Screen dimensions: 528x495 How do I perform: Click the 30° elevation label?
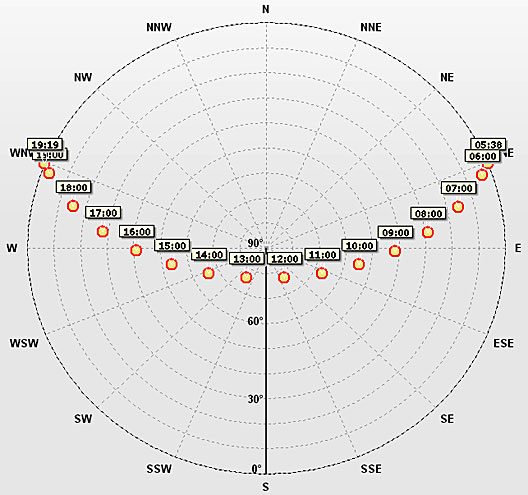point(255,399)
